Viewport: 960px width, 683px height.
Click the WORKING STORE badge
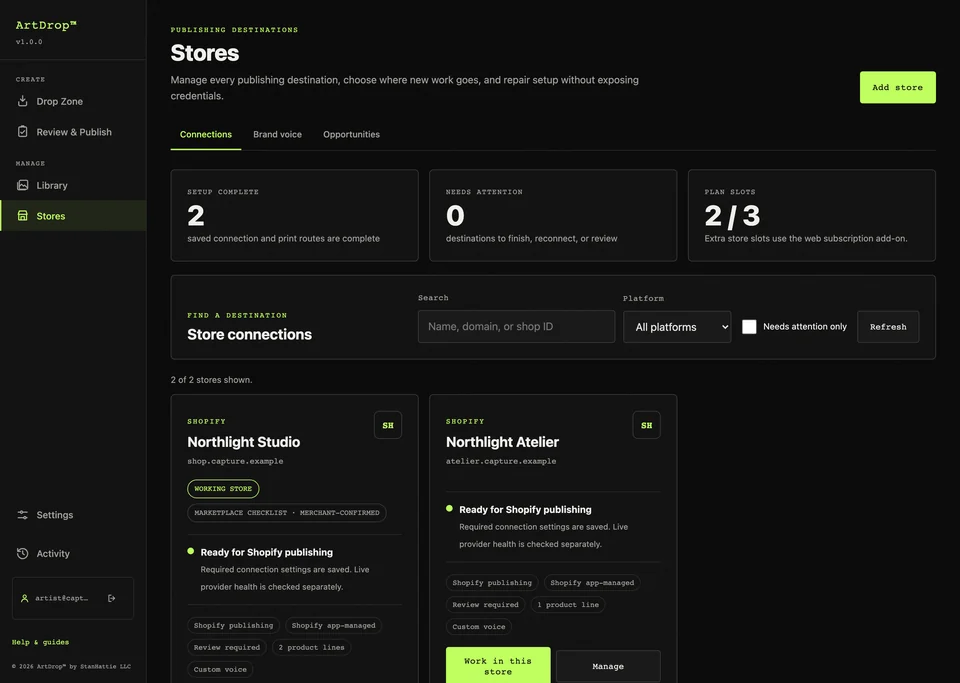tap(223, 489)
